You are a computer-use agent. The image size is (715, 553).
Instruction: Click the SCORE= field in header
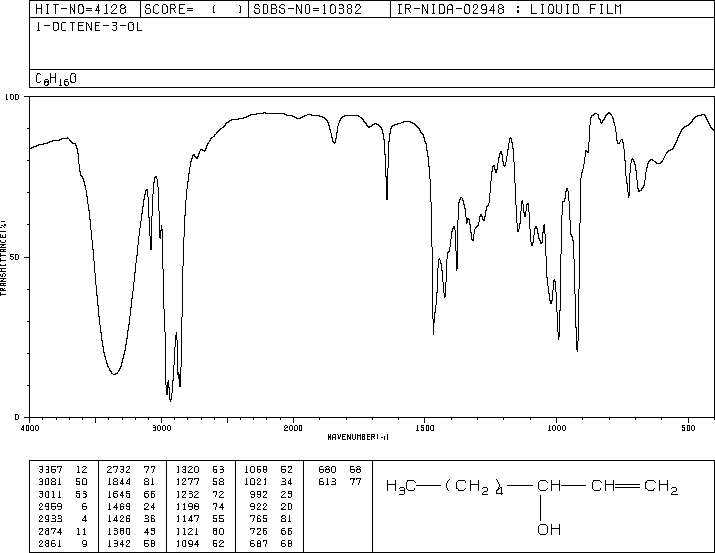pos(195,9)
